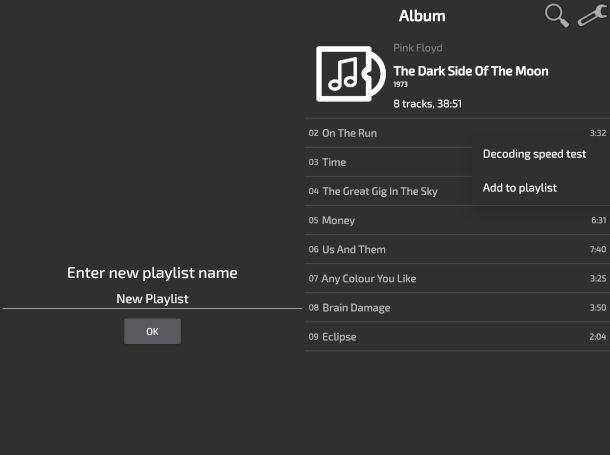Open search with the magnifier icon

click(x=556, y=15)
